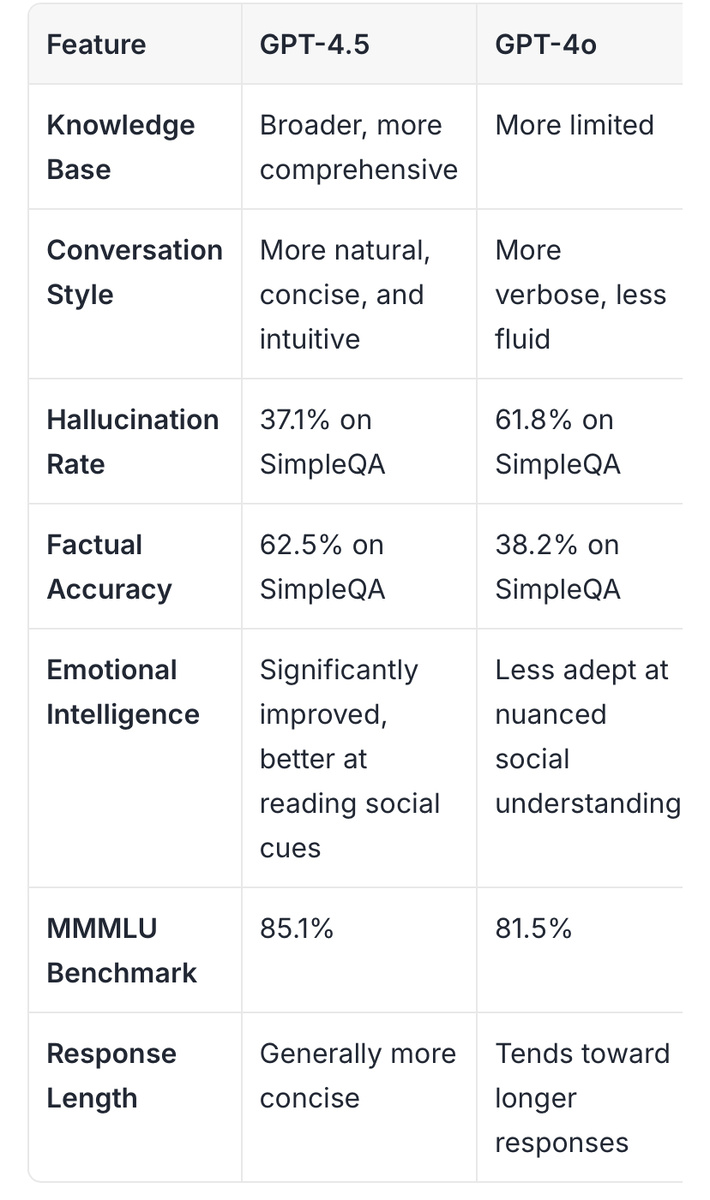The height and width of the screenshot is (1200, 710).
Task: Select the Knowledge Base row label
Action: [120, 147]
